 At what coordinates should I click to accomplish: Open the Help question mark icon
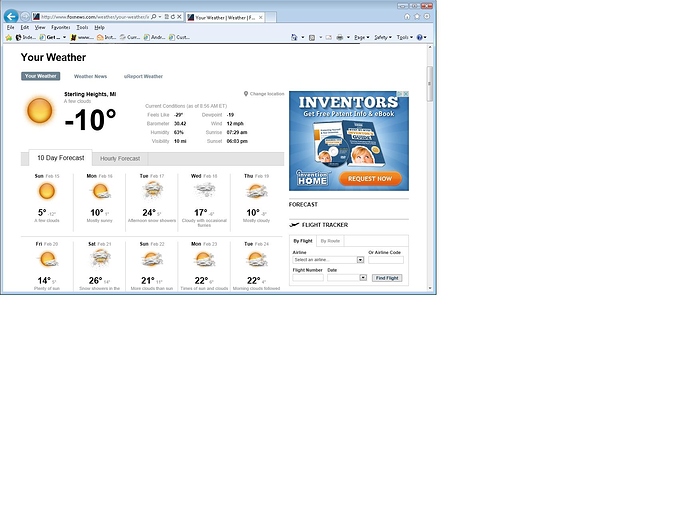point(419,37)
